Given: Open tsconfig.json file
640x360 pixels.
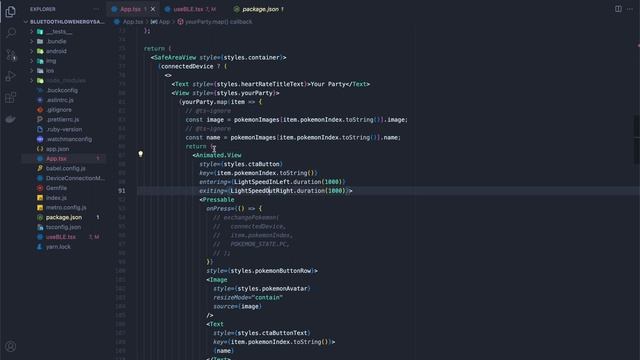Looking at the screenshot, I should [63, 227].
